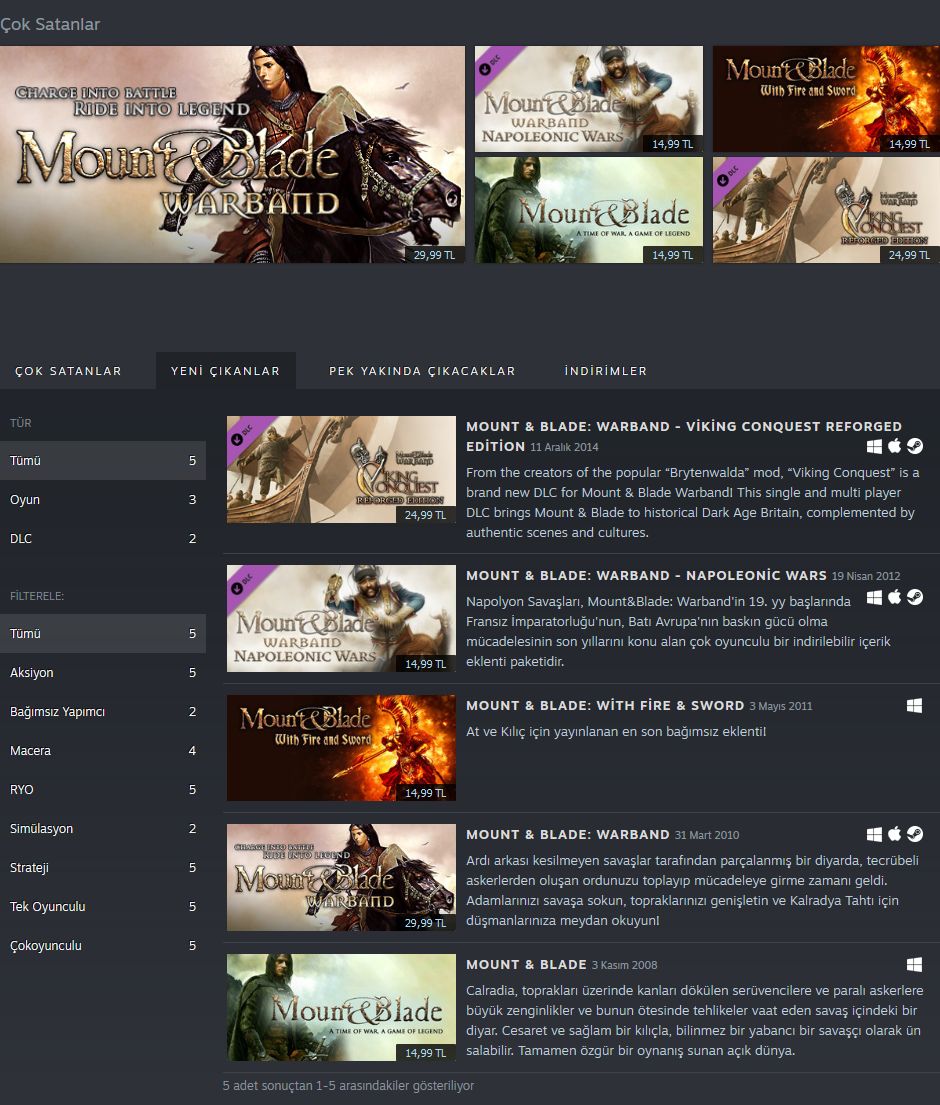940x1105 pixels.
Task: Click Windows icon on Mount & Blade 2008 row
Action: coord(915,965)
